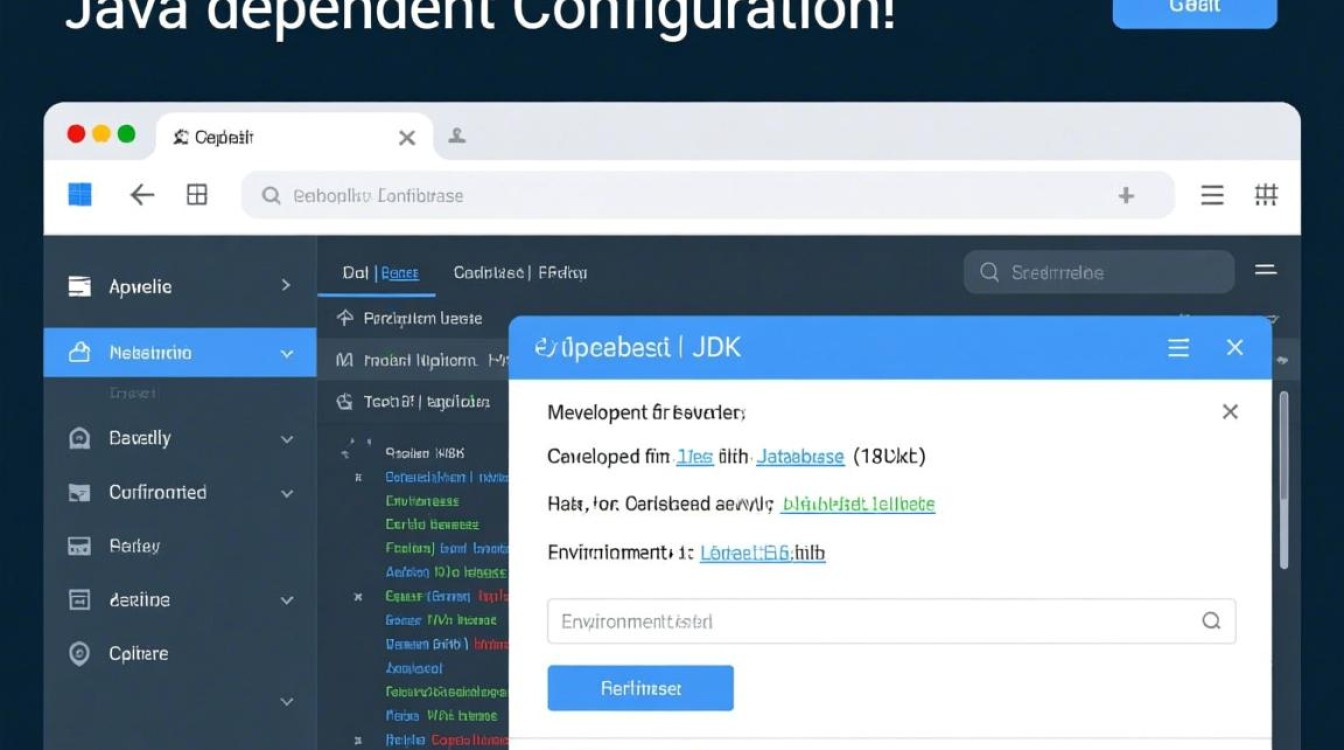
Task: Click the blue button below Environment field
Action: [x=640, y=688]
